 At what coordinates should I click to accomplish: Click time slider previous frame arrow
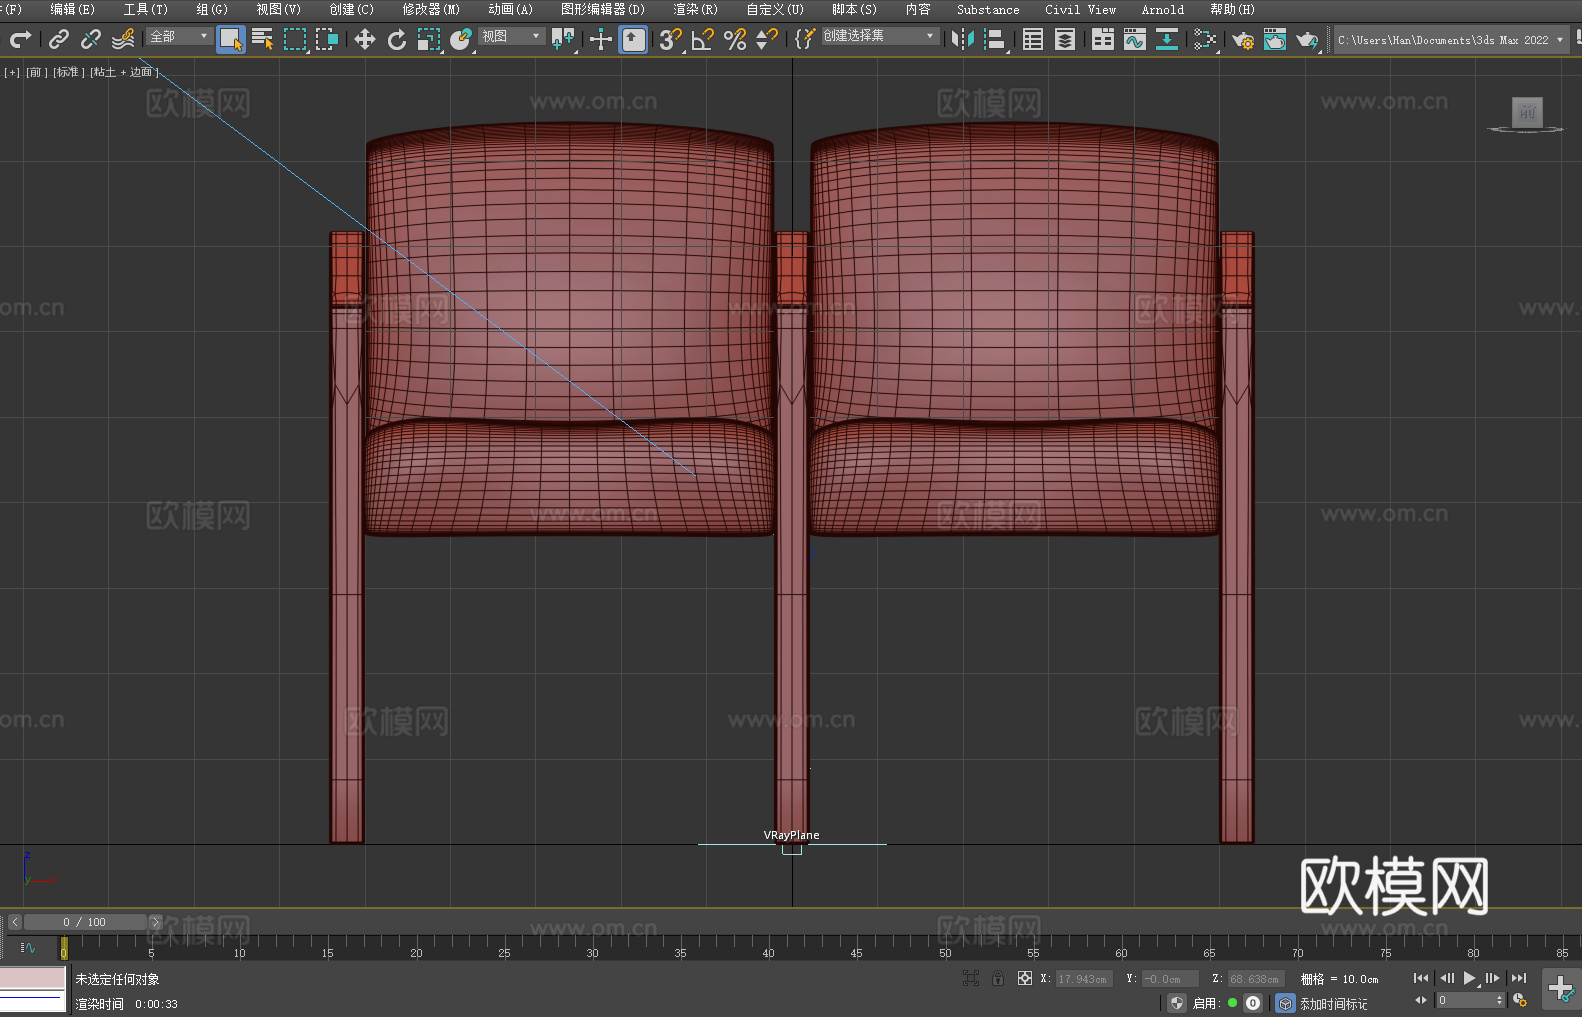pyautogui.click(x=14, y=922)
